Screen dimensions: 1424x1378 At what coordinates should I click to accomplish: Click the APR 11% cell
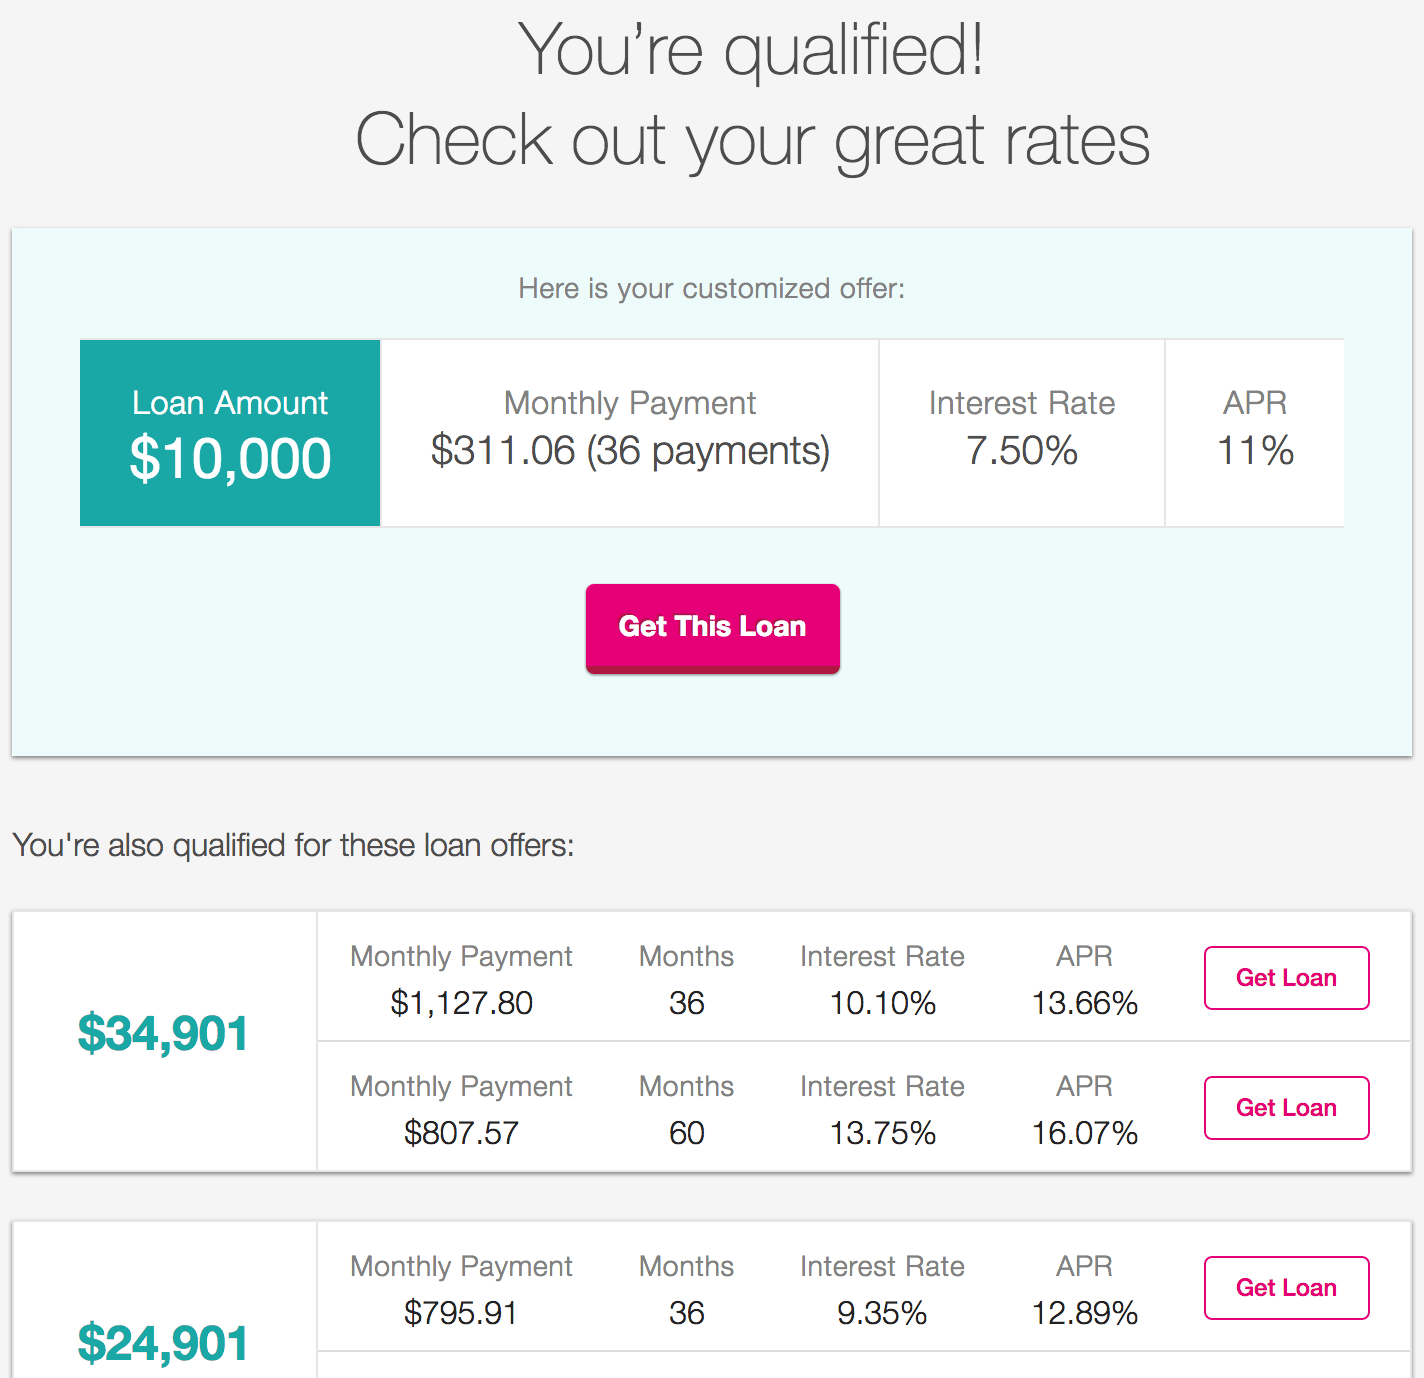click(1255, 433)
